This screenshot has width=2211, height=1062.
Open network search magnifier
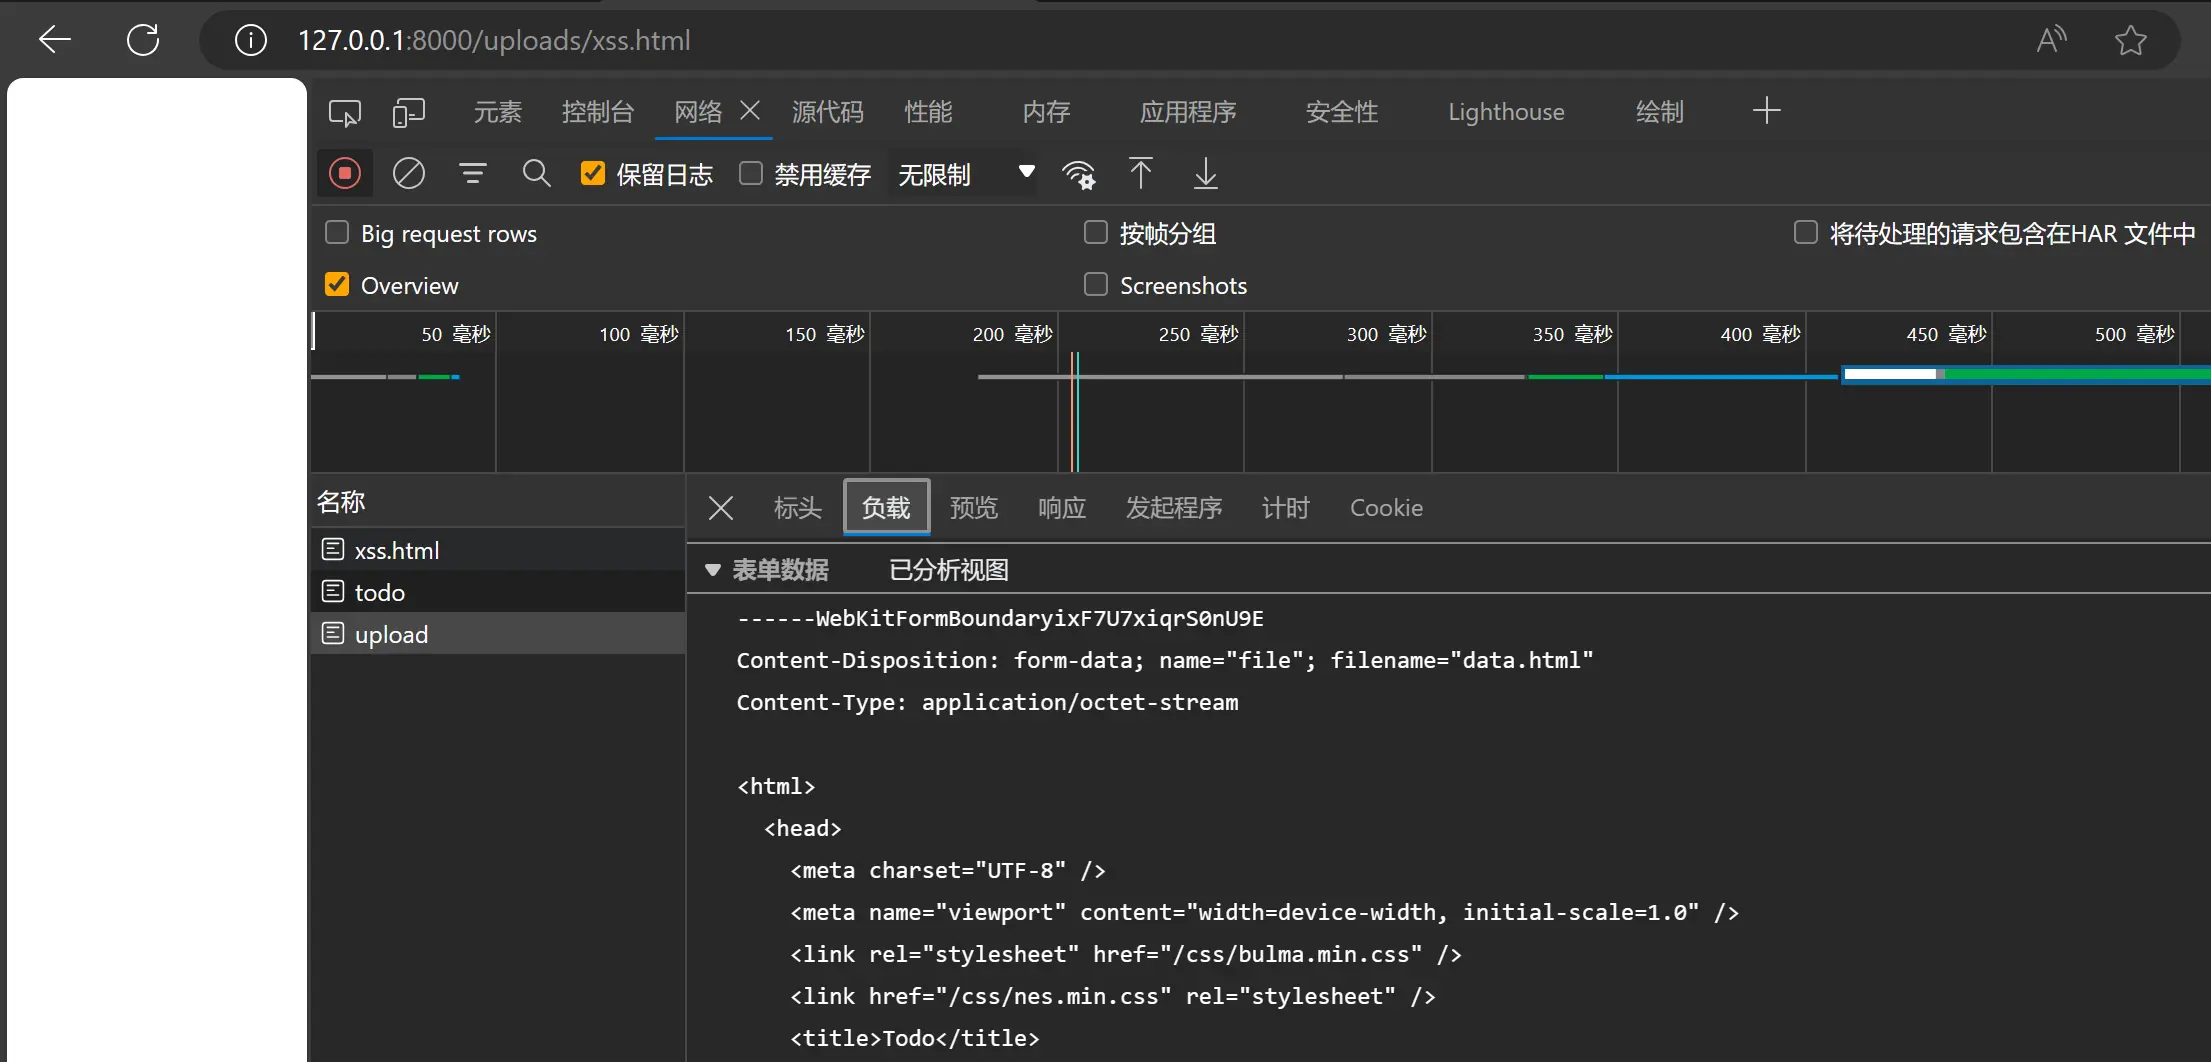(x=536, y=174)
